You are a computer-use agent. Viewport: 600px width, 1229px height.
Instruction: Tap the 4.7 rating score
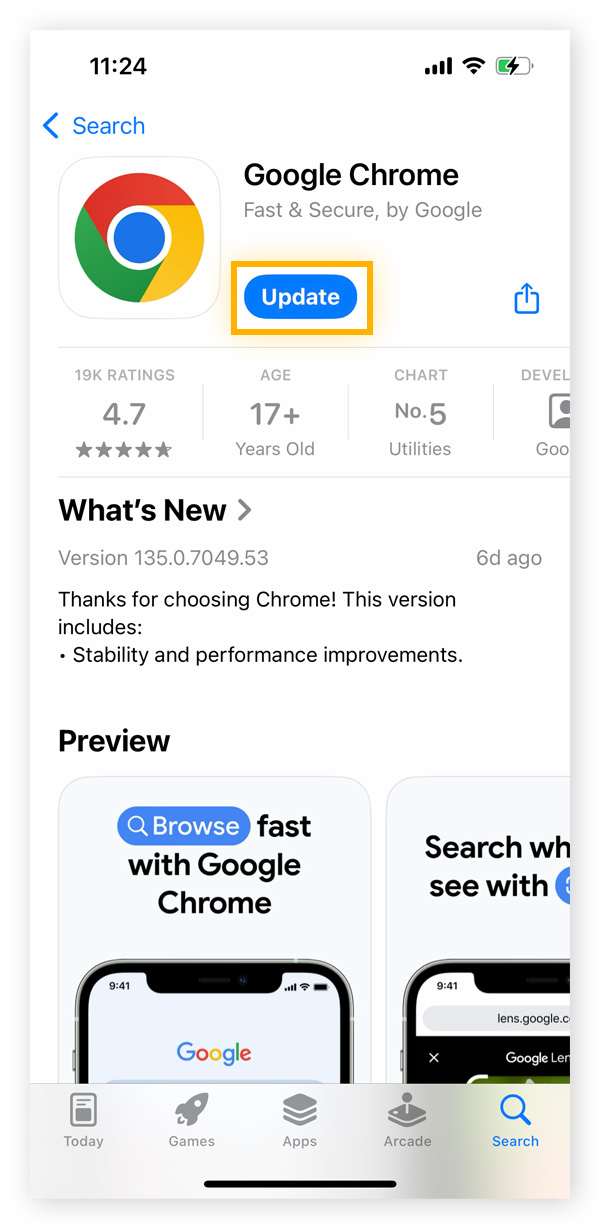[x=124, y=412]
